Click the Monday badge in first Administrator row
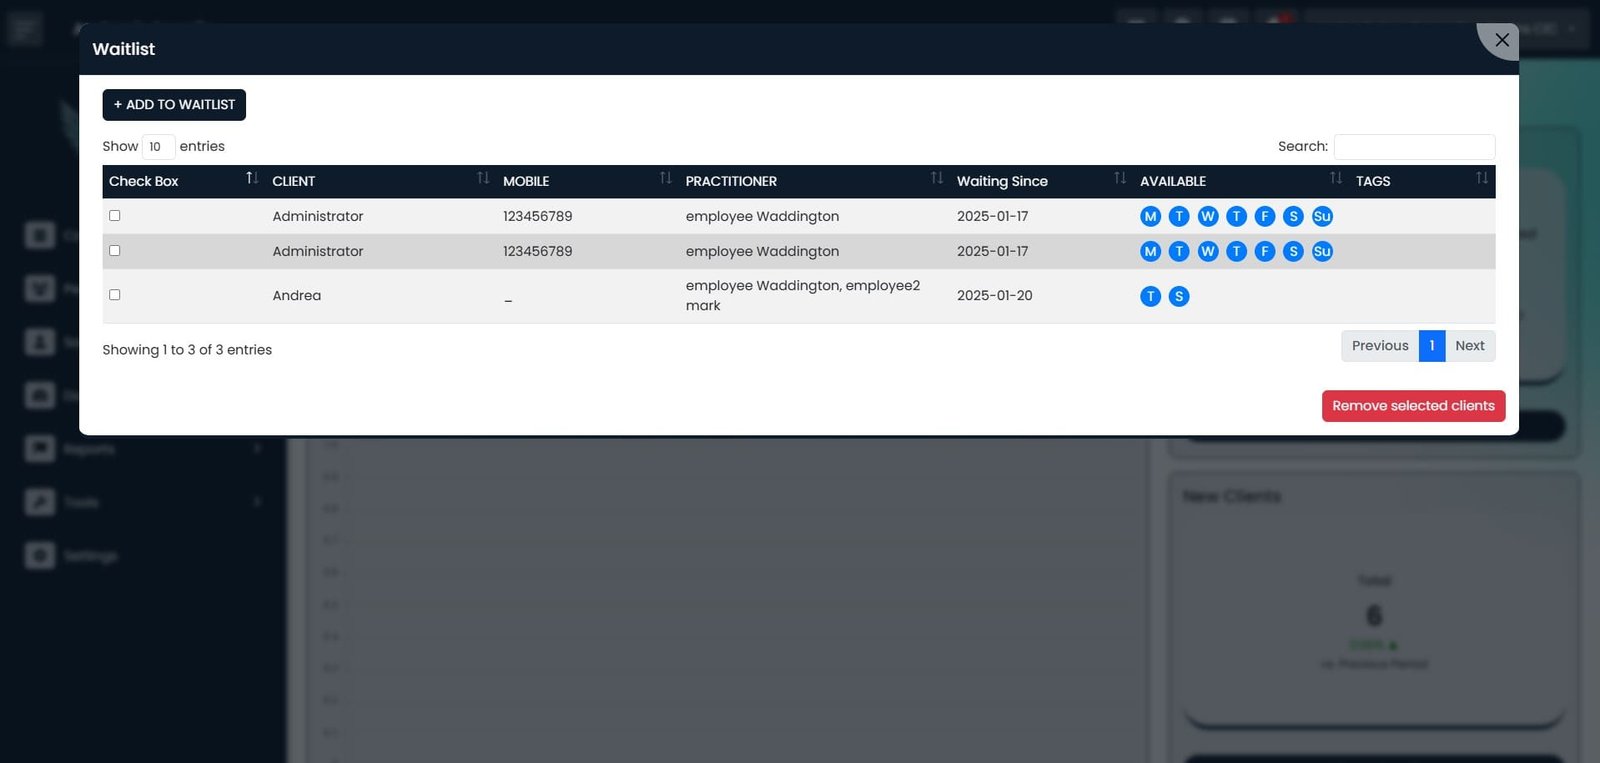1600x763 pixels. 1150,216
